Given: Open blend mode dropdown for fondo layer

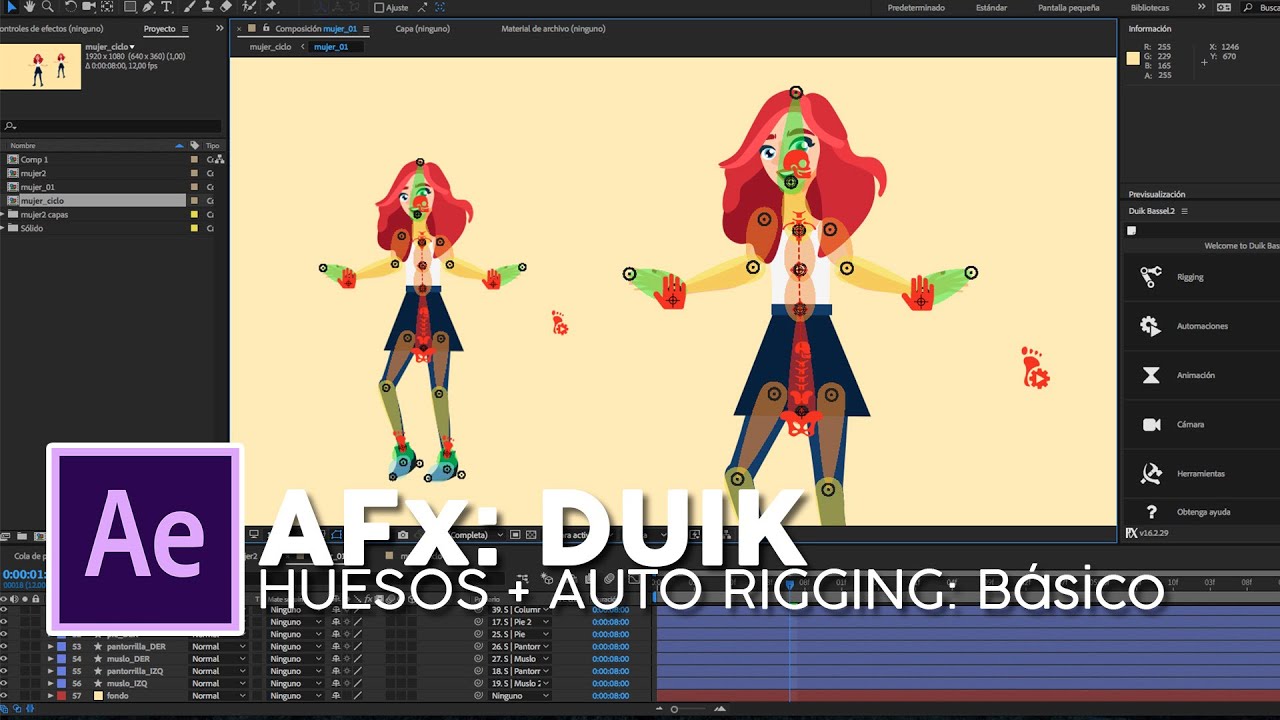Looking at the screenshot, I should click(218, 695).
